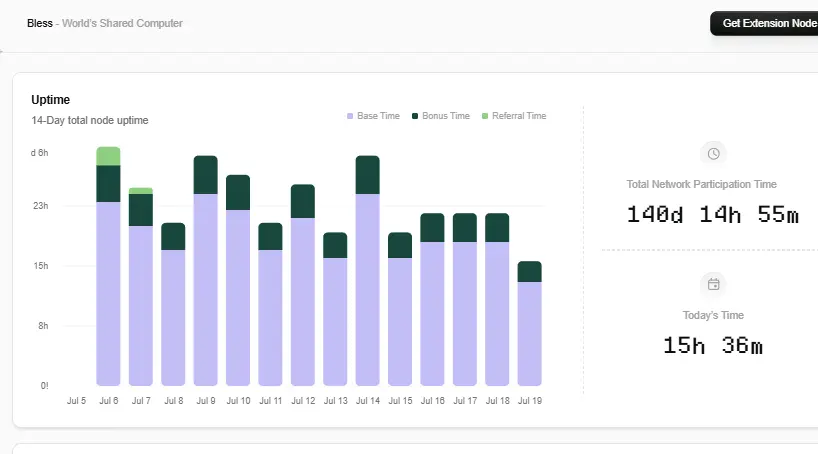Click the 15h 36m today's time value
This screenshot has height=454, width=818.
pos(713,345)
